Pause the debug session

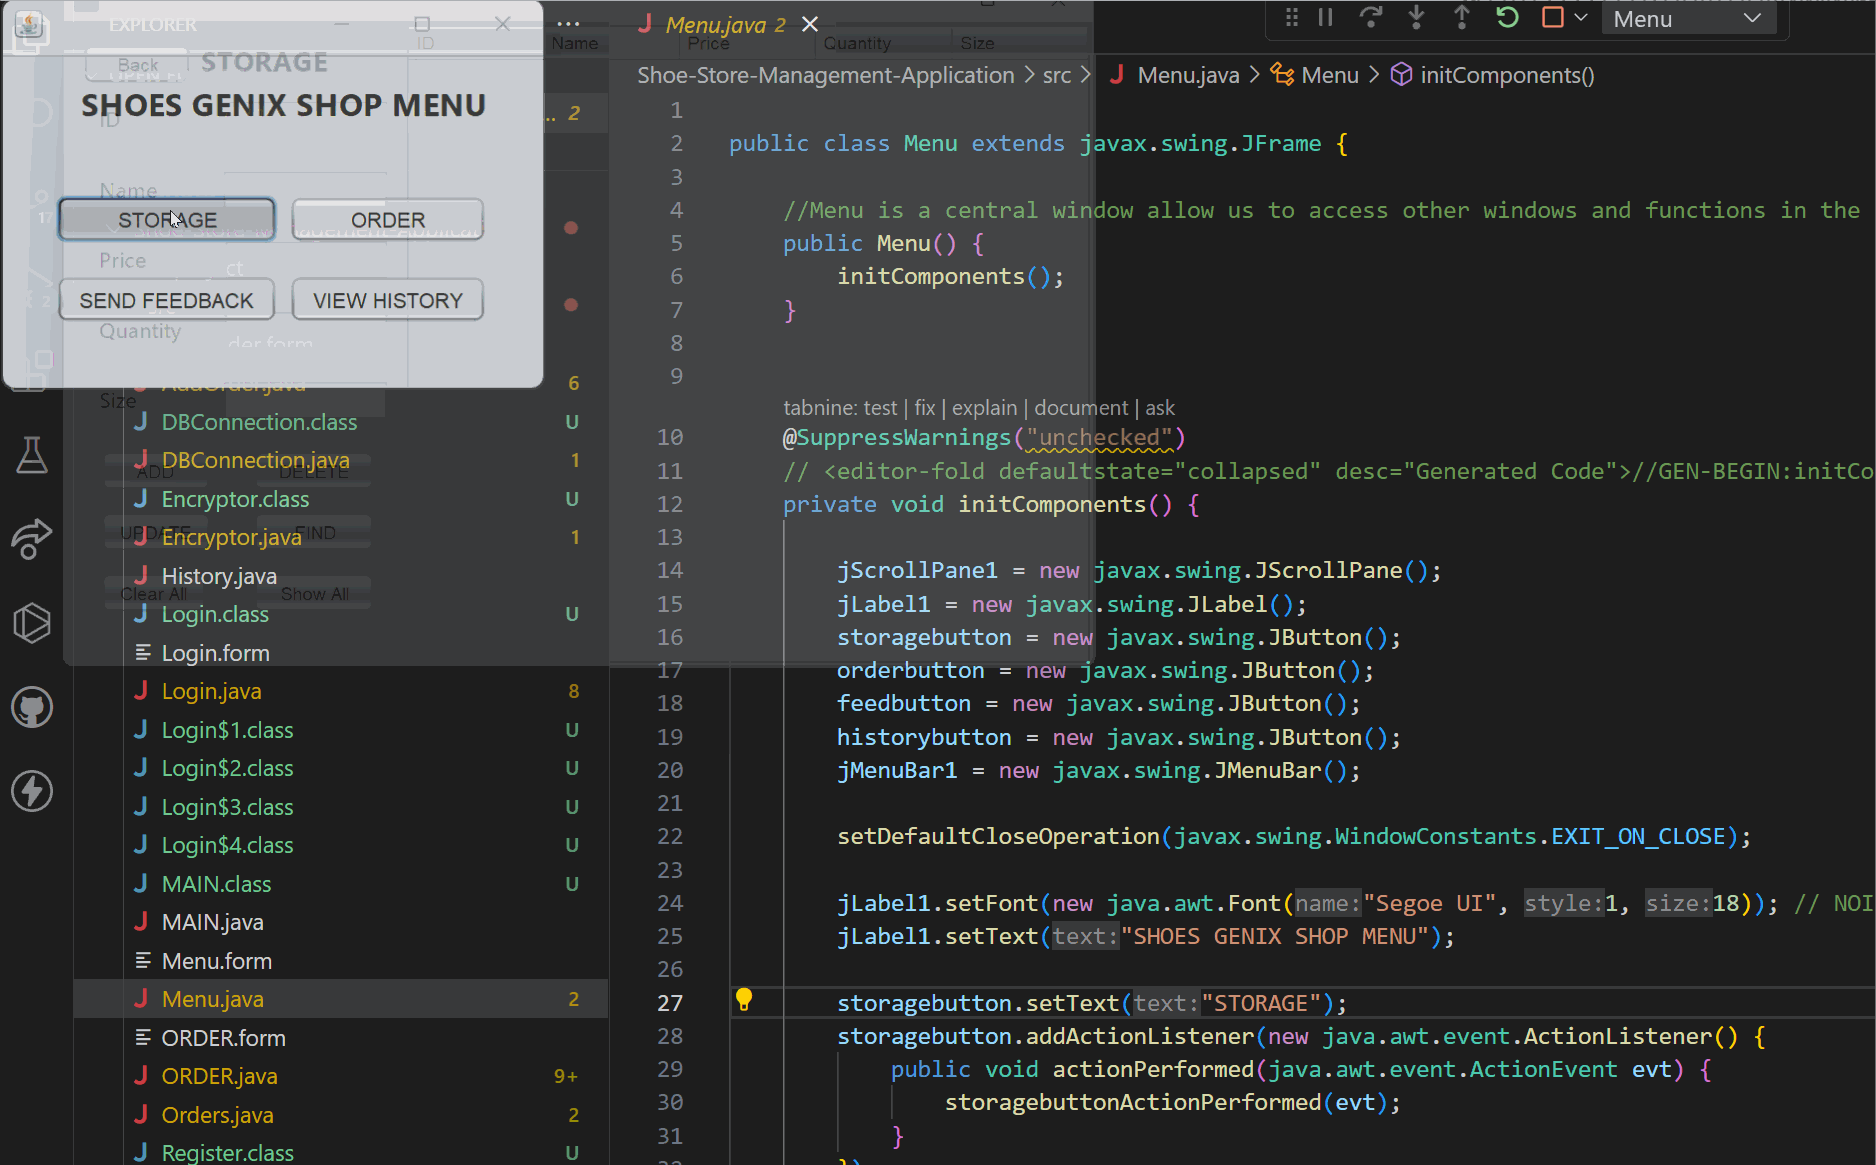point(1326,18)
